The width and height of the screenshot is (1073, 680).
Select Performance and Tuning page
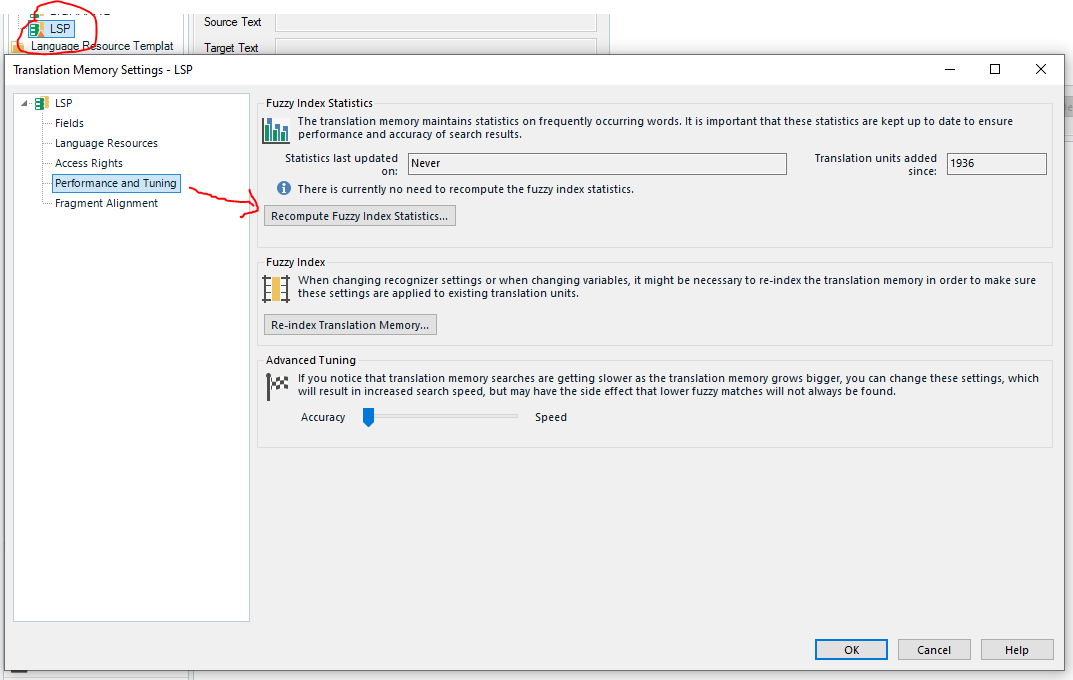point(116,183)
